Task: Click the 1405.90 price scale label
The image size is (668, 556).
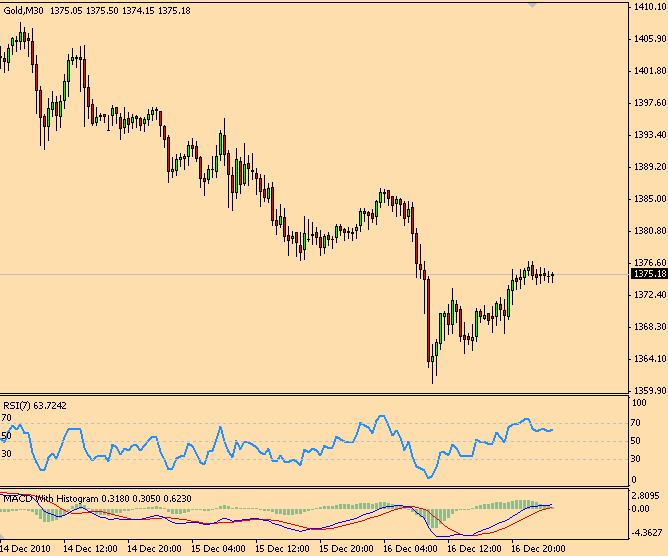Action: (650, 39)
